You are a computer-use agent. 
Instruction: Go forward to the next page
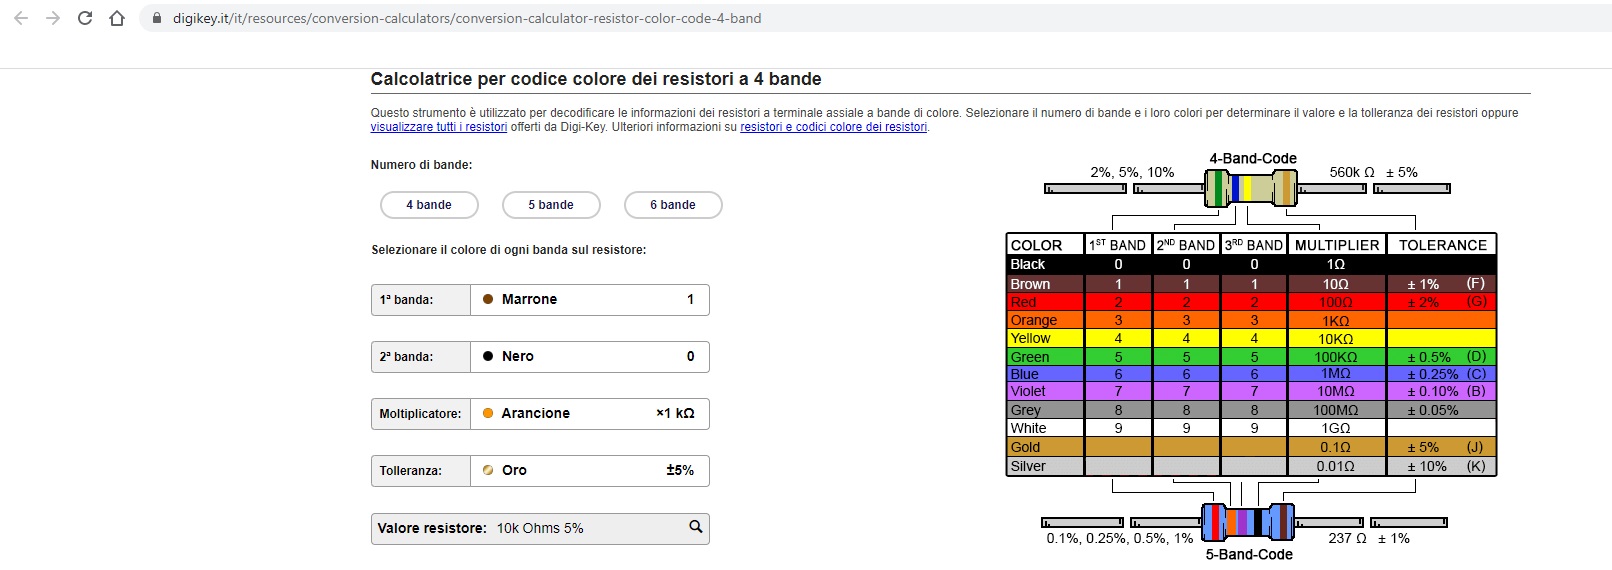pos(53,18)
